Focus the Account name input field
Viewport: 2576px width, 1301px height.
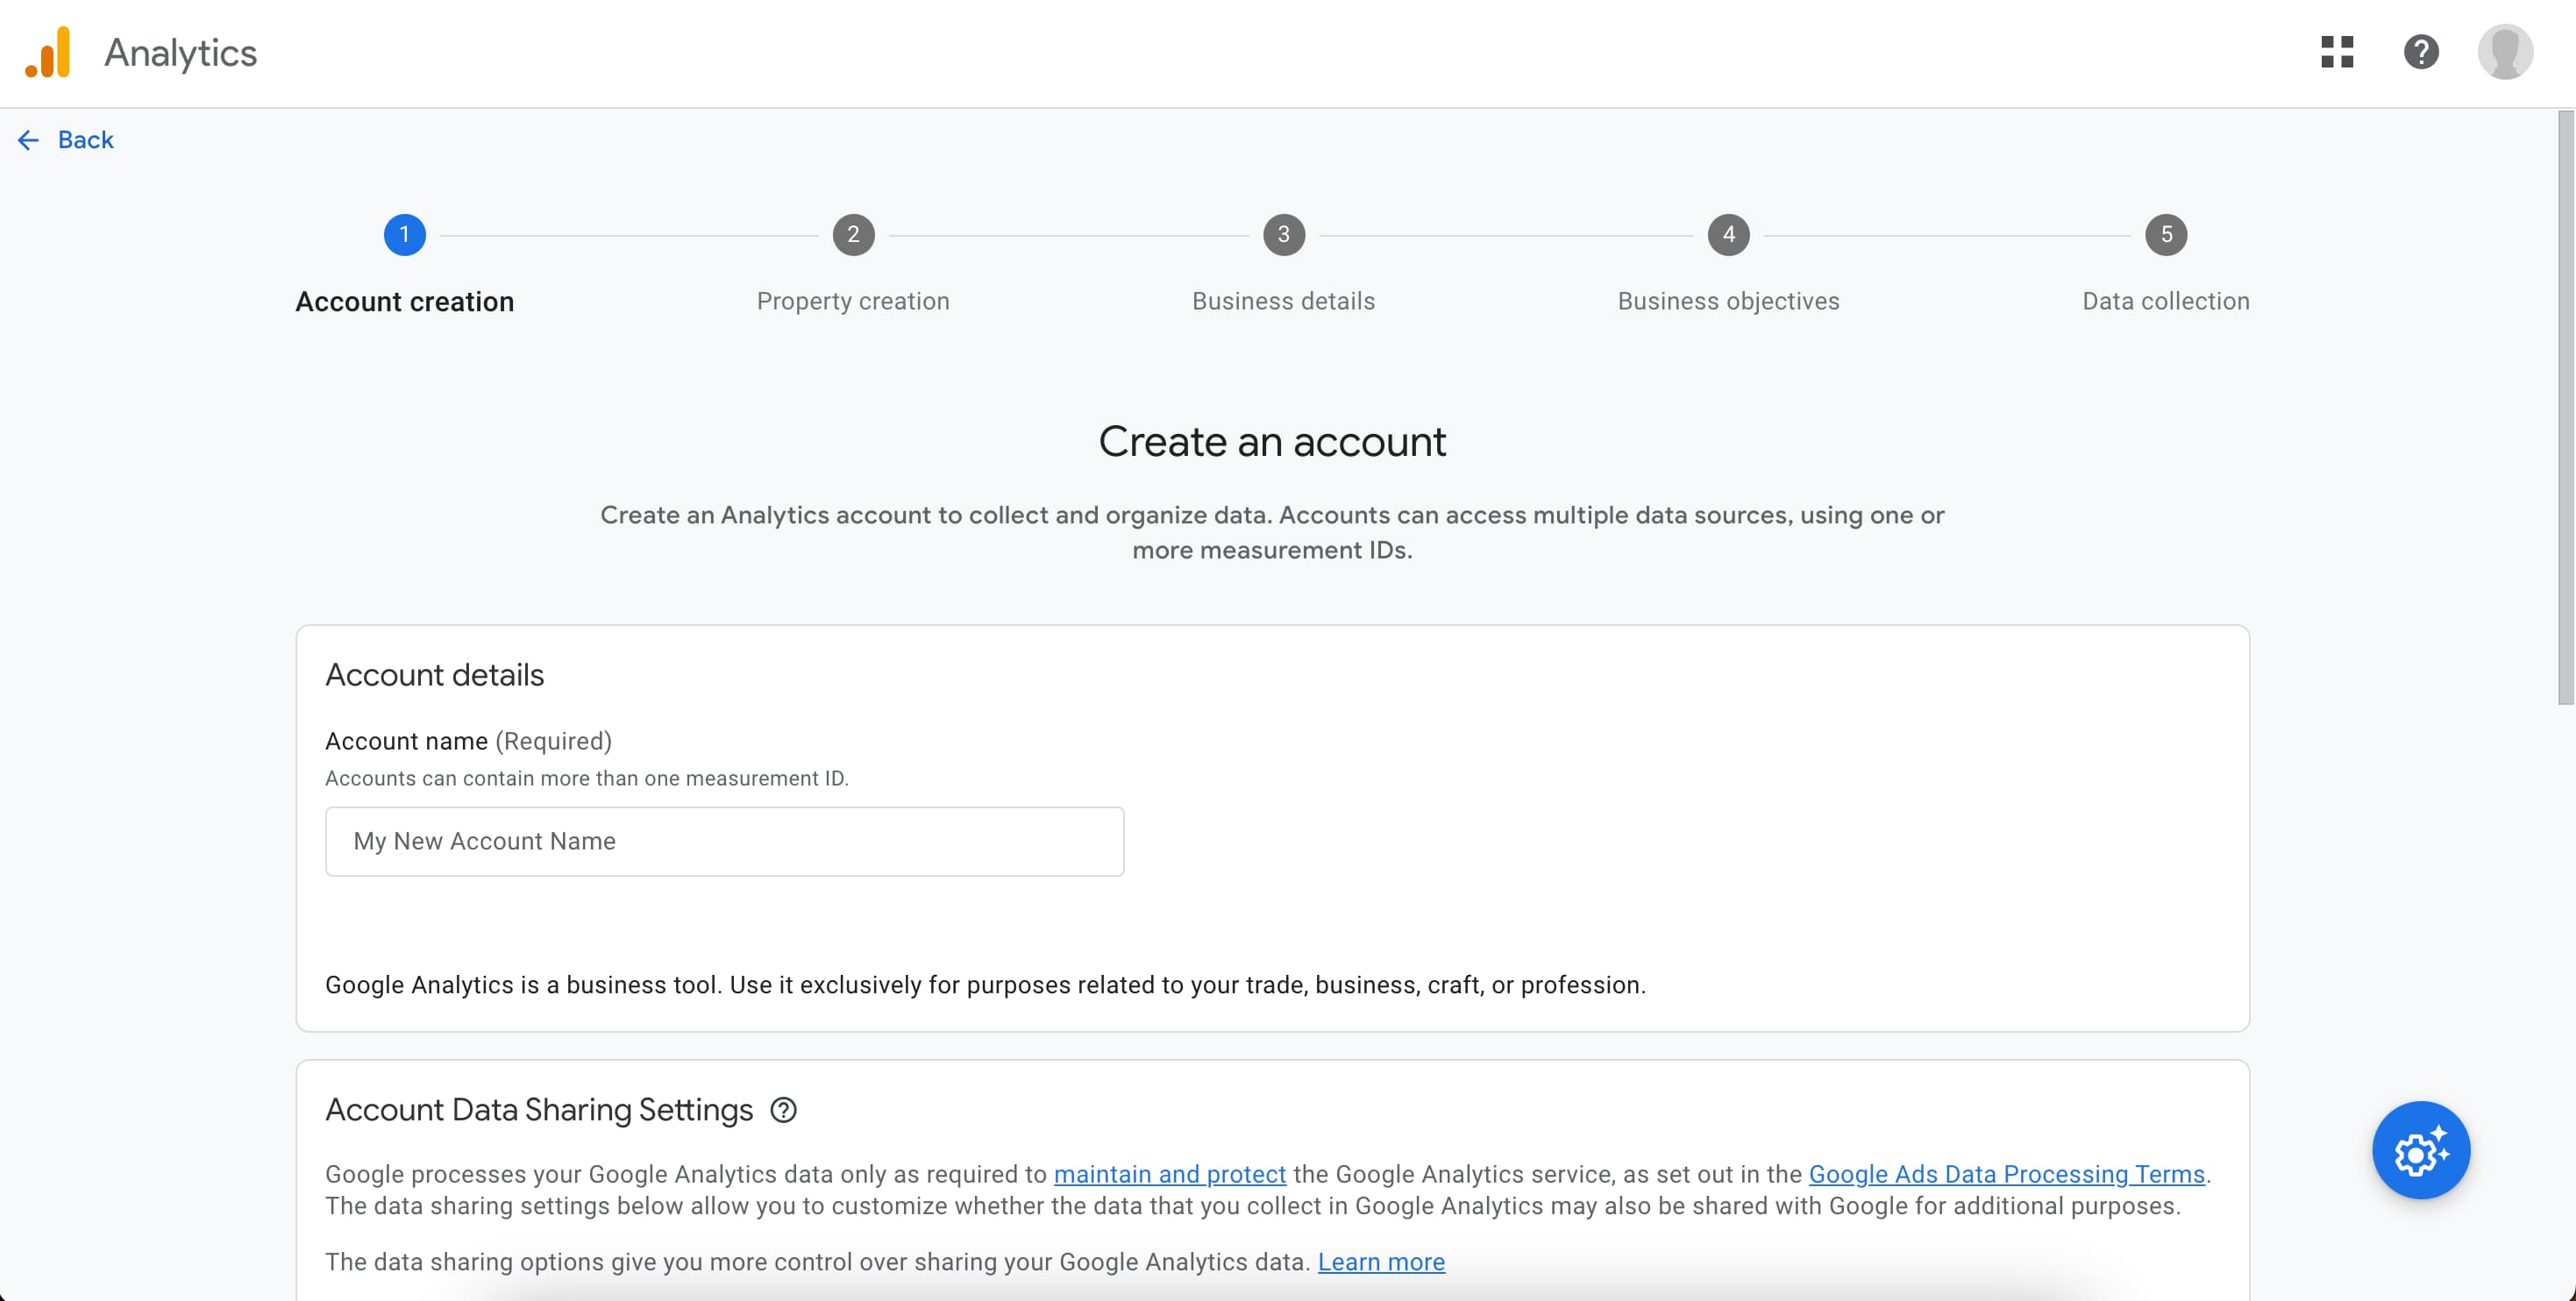(x=724, y=842)
